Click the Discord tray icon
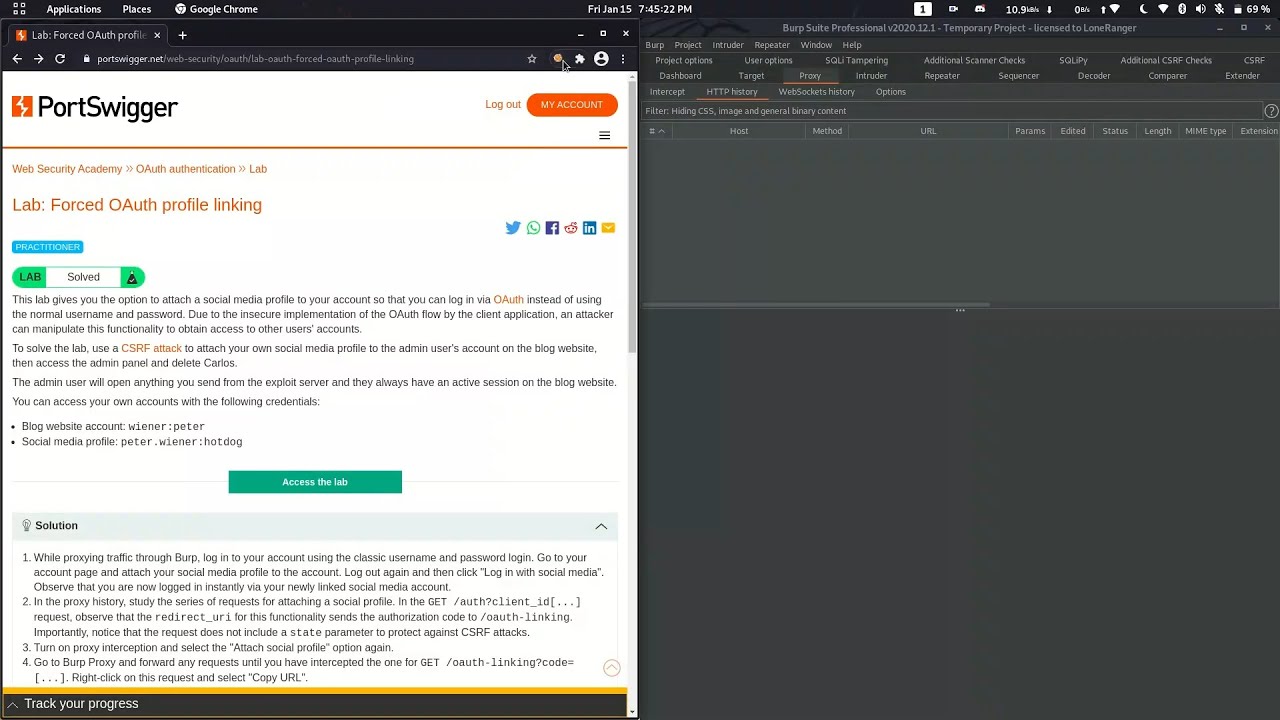Image resolution: width=1280 pixels, height=720 pixels. tap(980, 9)
